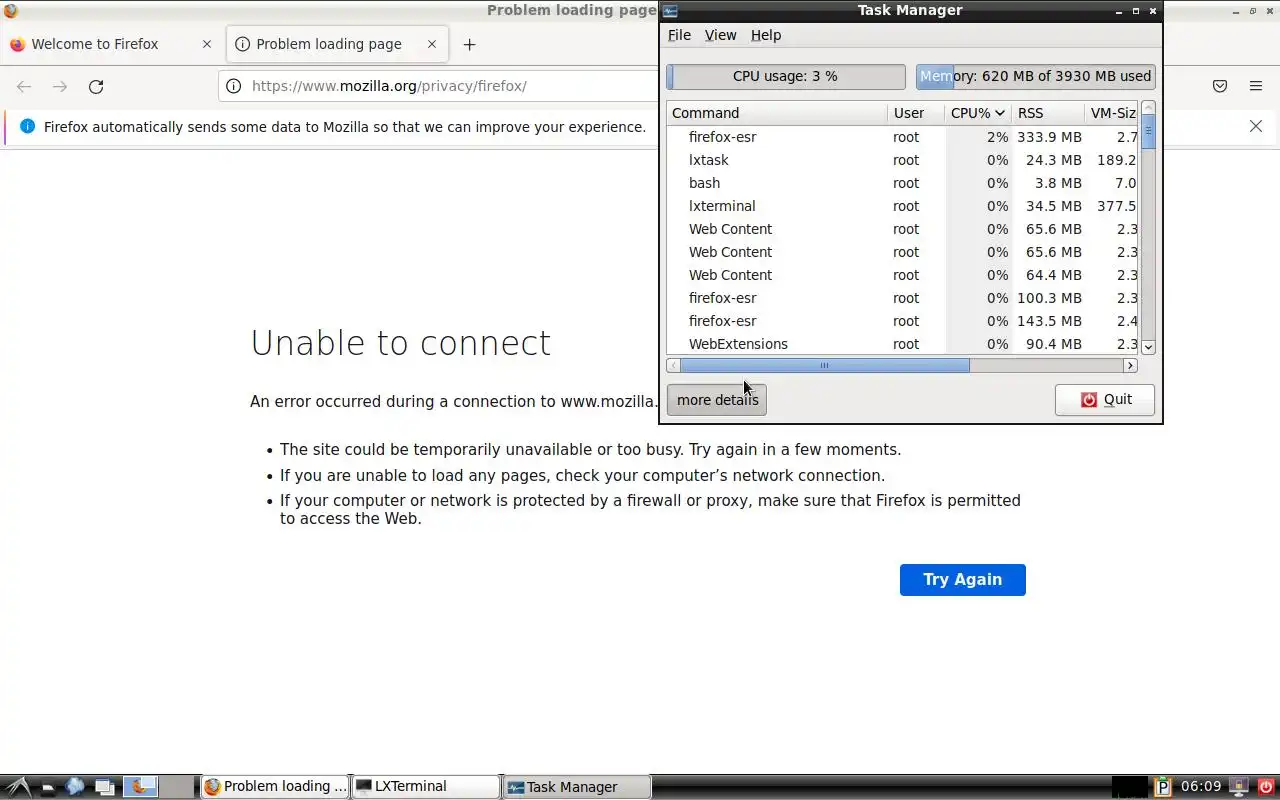Click process list scroll up arrow

pos(1148,108)
